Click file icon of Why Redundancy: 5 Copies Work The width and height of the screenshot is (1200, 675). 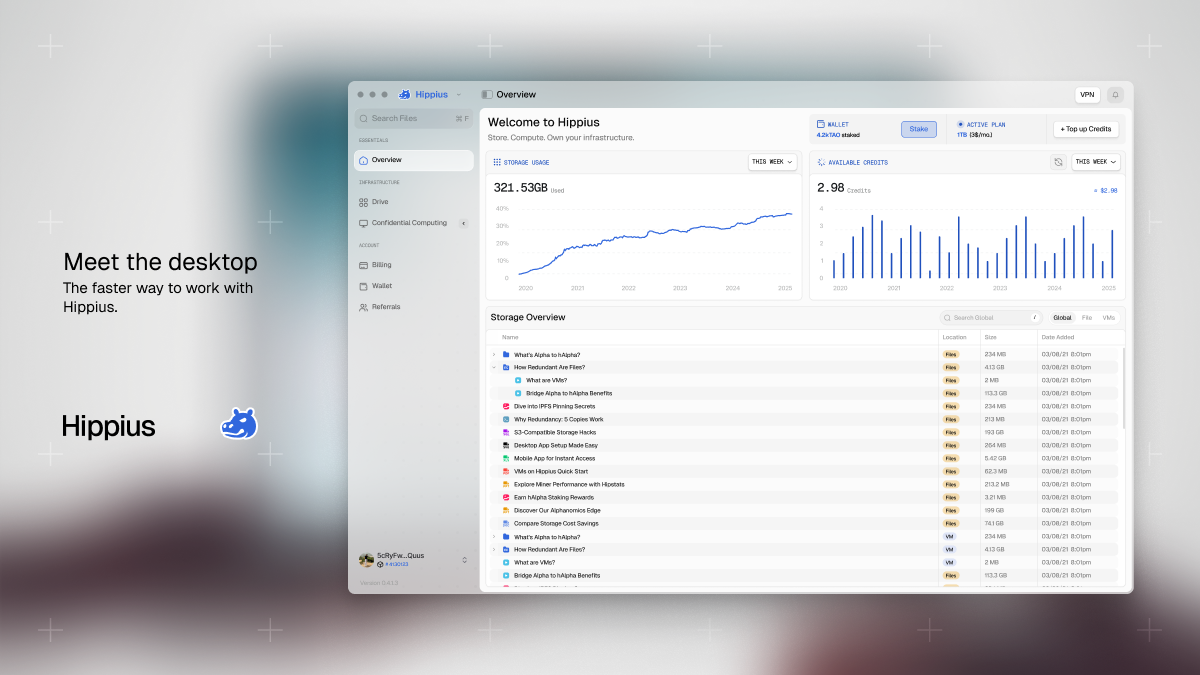point(506,419)
